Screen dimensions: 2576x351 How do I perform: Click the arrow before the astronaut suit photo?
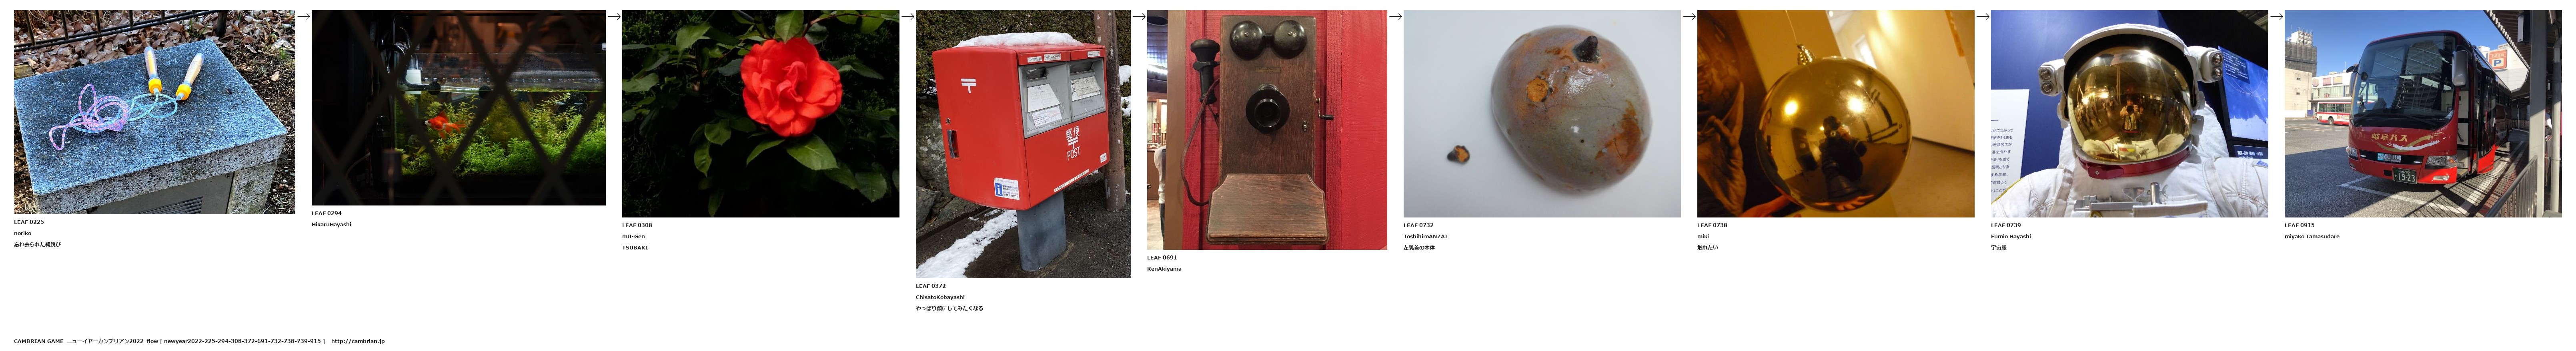pos(1983,16)
